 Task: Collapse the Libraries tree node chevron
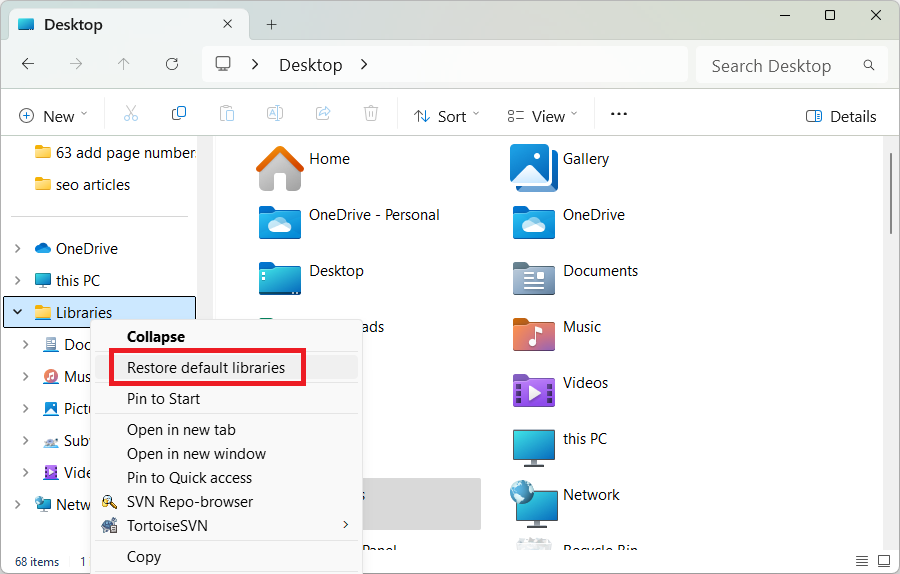(x=17, y=312)
